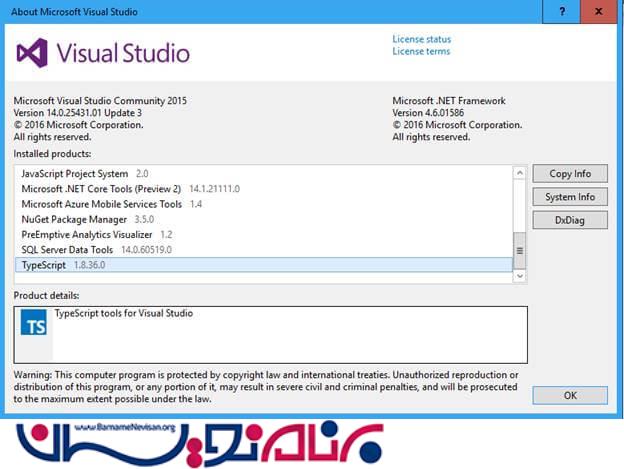
Task: Open the License terms link
Action: pyautogui.click(x=421, y=51)
